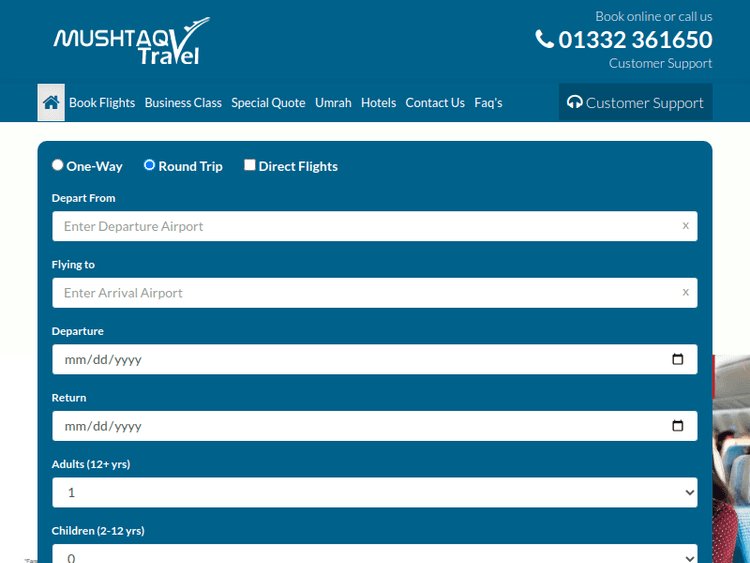The height and width of the screenshot is (563, 750).
Task: Click the headset icon on Customer Support button
Action: (574, 102)
